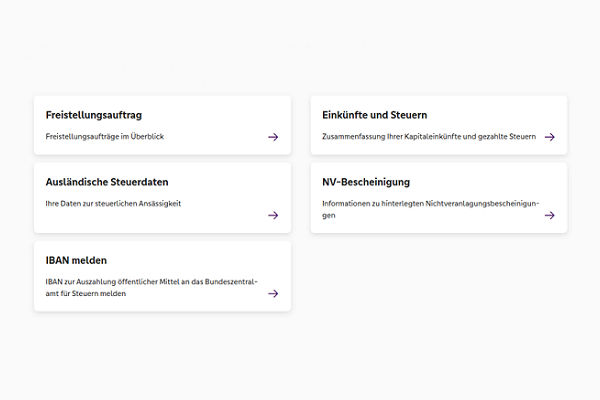The image size is (600, 400).
Task: Select the IBAN melden heading
Action: (76, 260)
